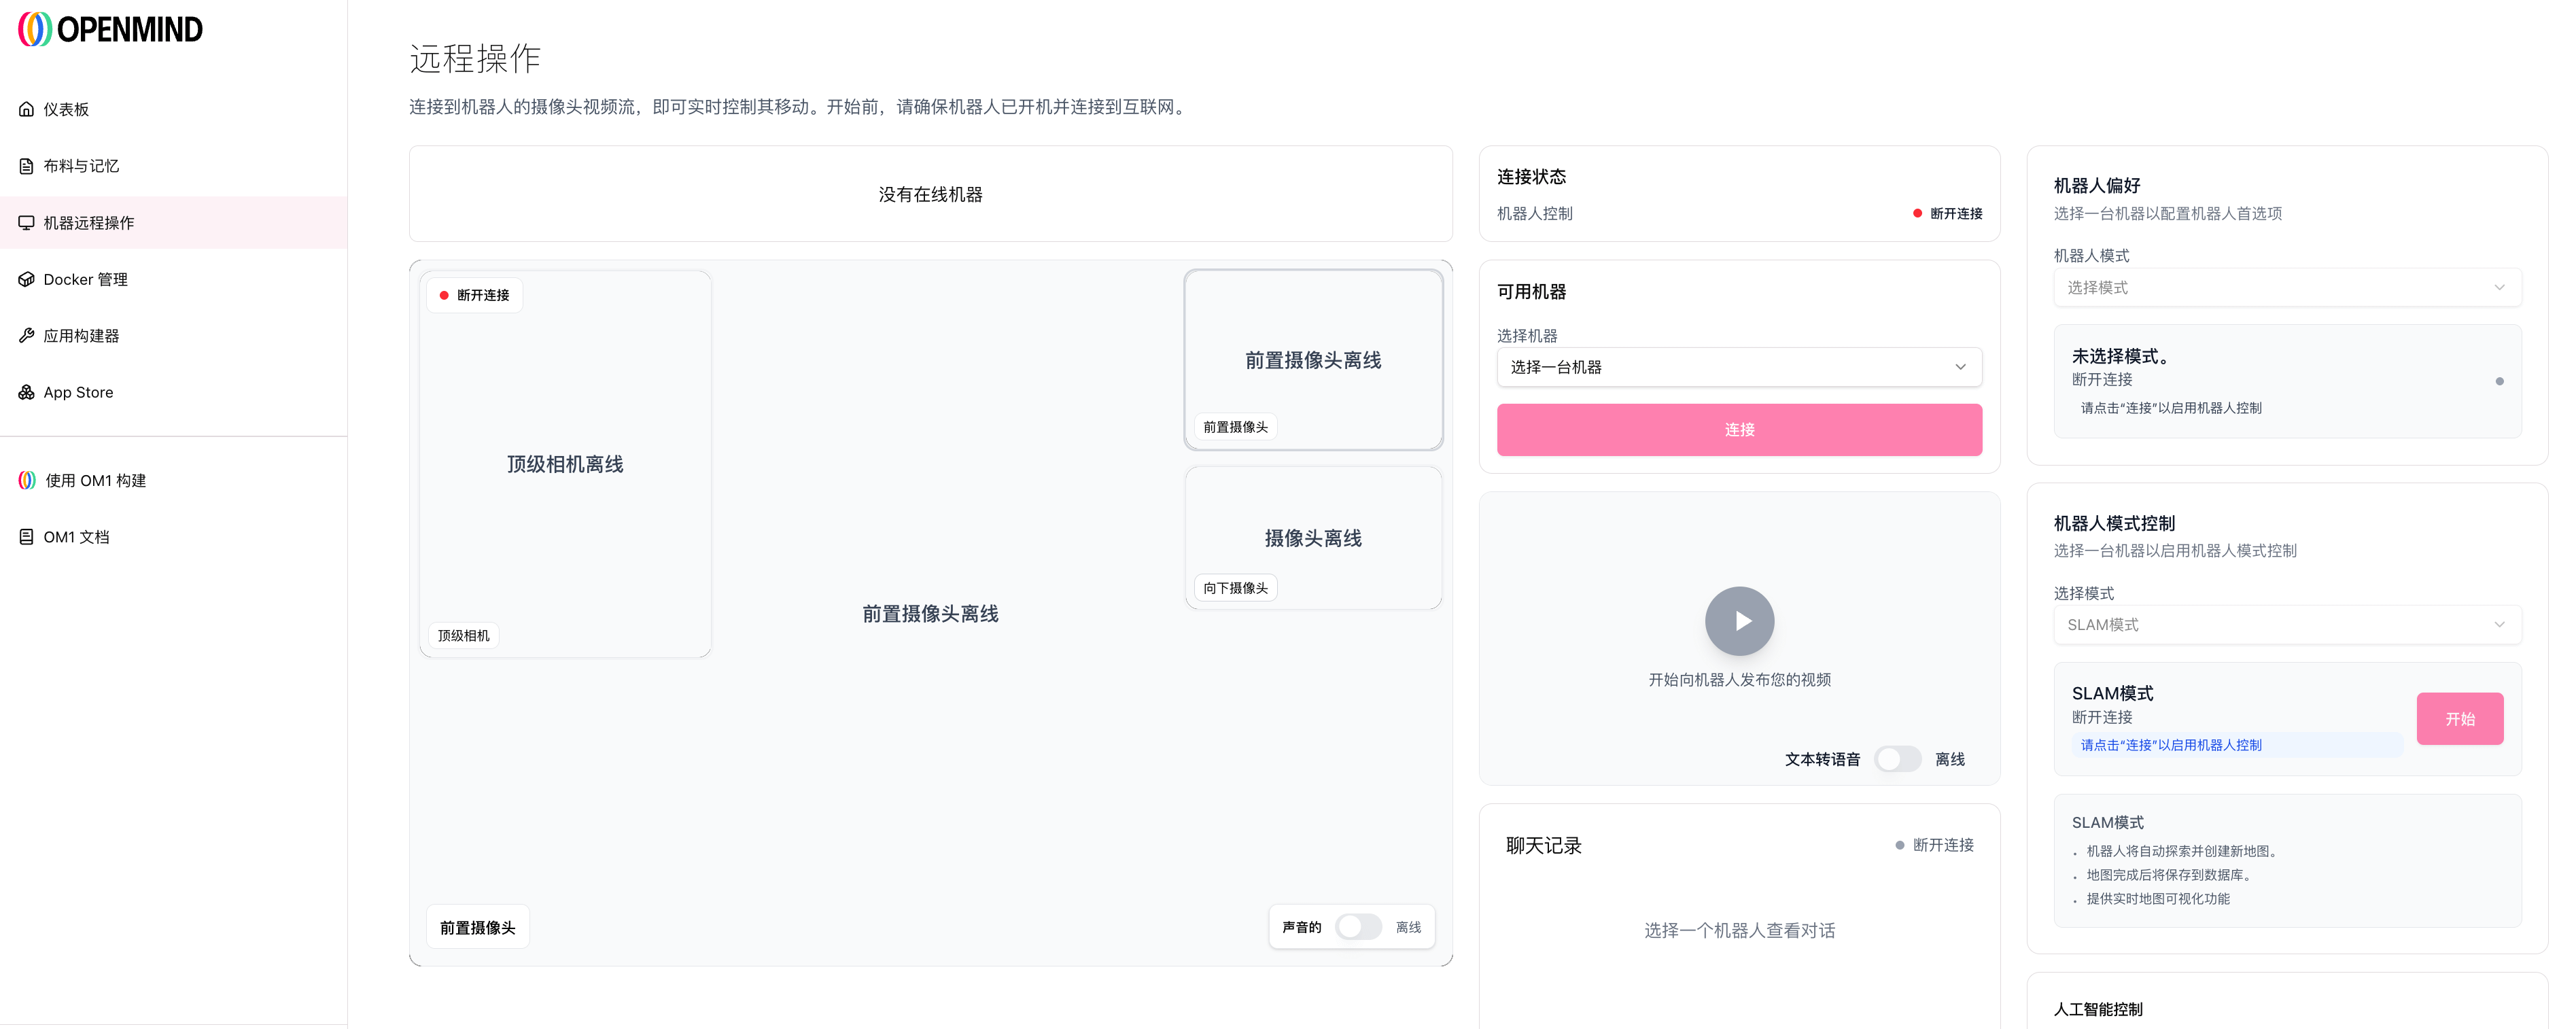Screen dimensions: 2576x1029
Task: Click the 开始 button for SLAM mode
Action: 2459,719
